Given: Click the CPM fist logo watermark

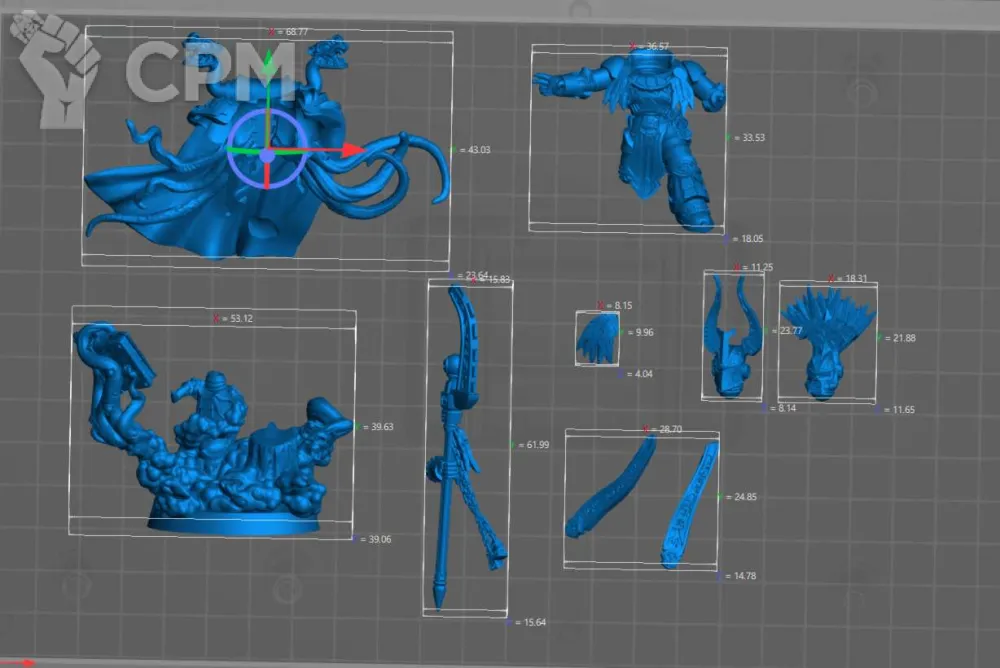Looking at the screenshot, I should pos(62,70).
